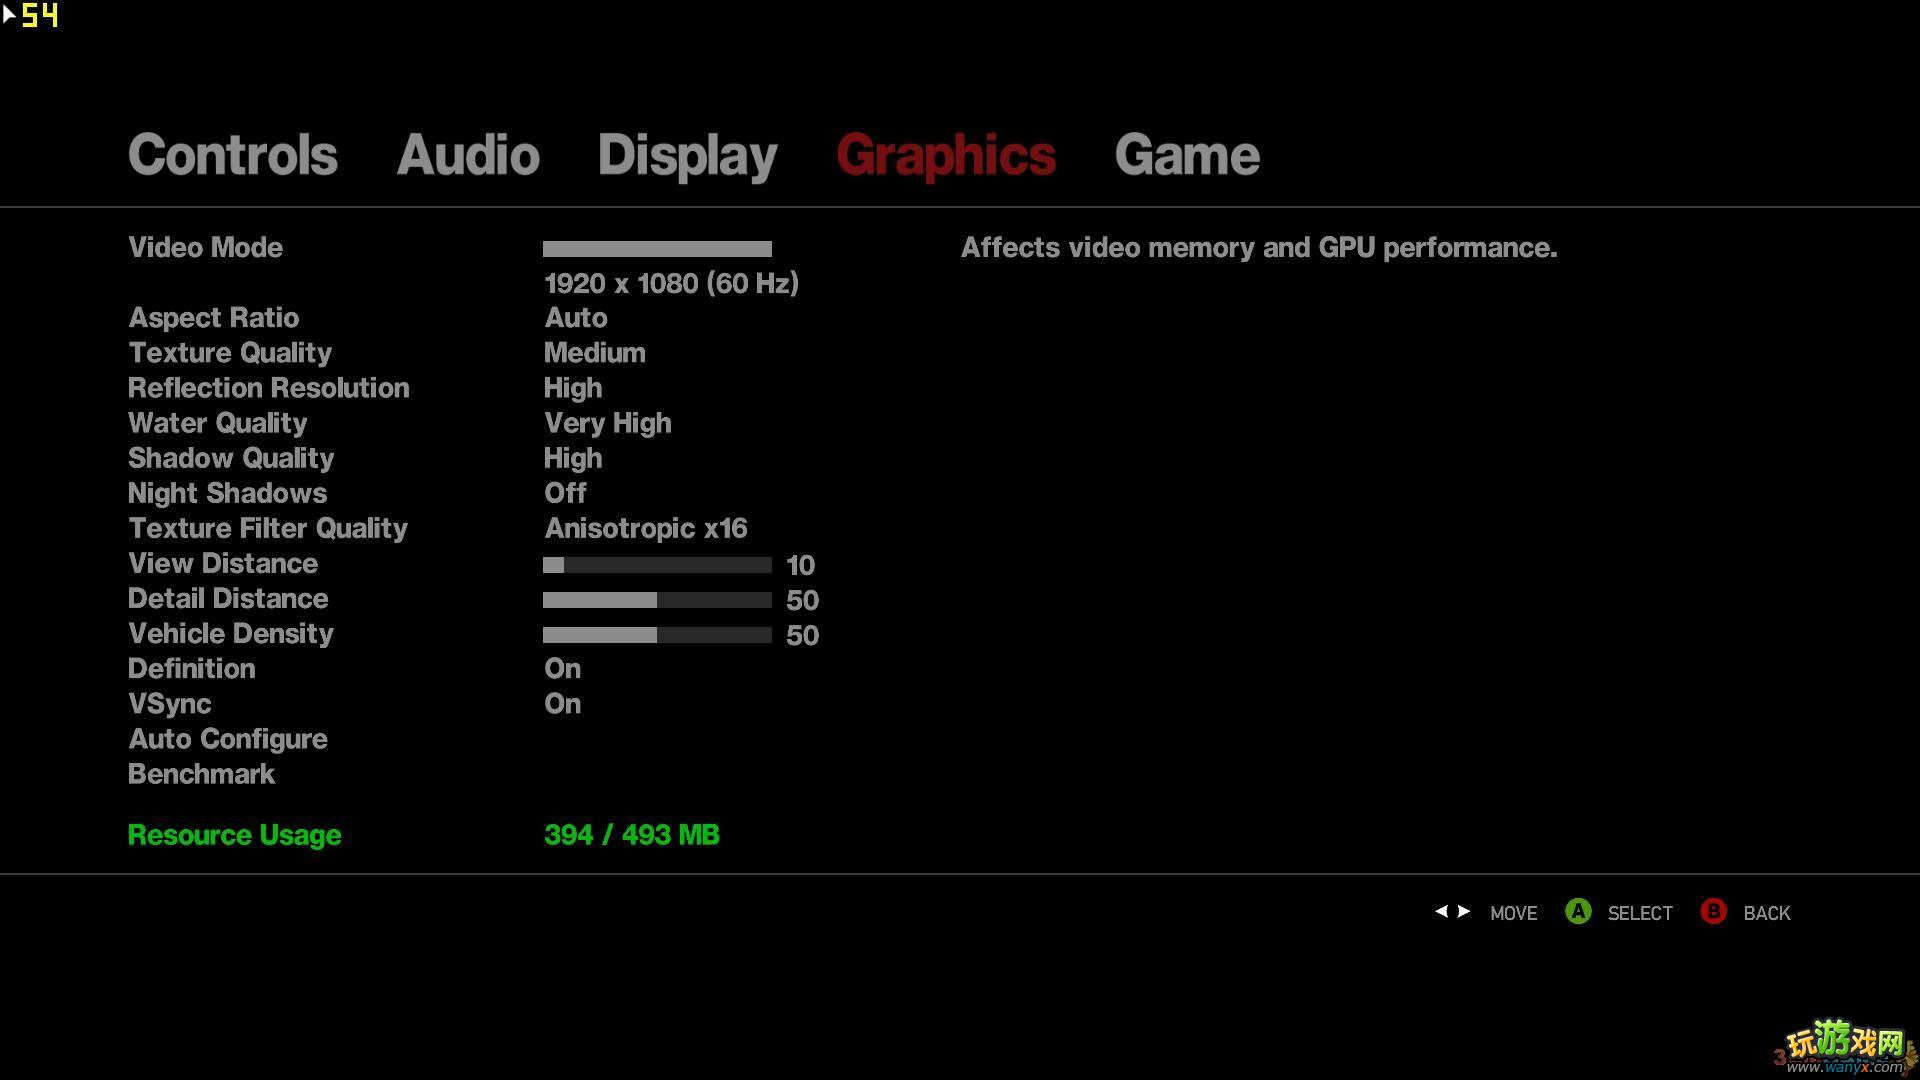Click Benchmark button
This screenshot has width=1920, height=1080.
coord(200,774)
